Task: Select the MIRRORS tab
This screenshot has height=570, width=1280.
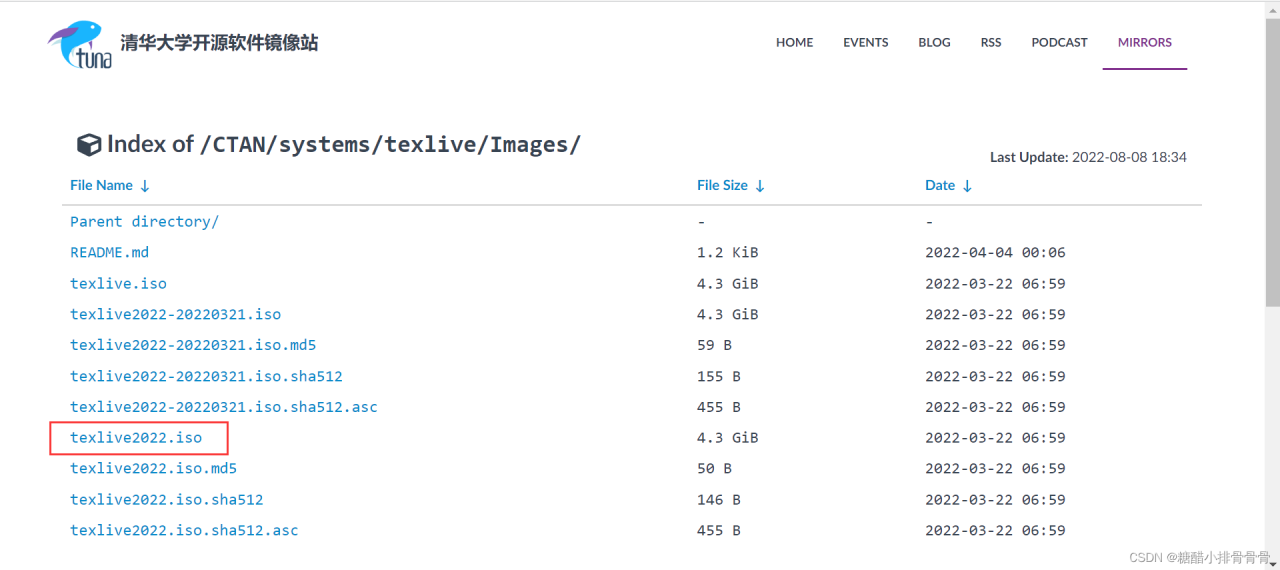Action: (x=1144, y=42)
